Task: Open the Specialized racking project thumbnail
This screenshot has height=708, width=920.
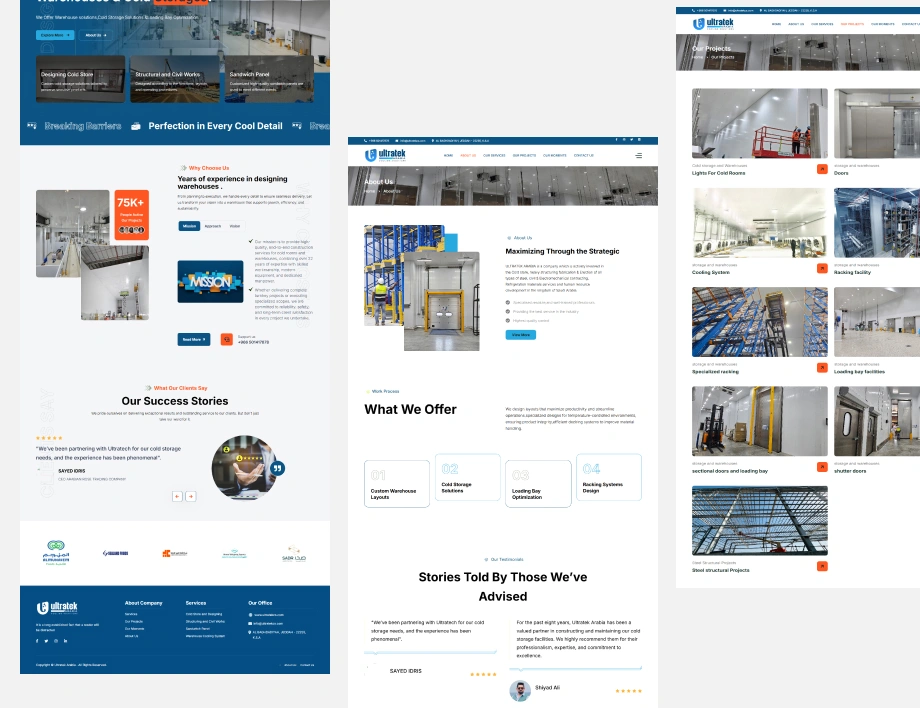Action: click(x=760, y=322)
